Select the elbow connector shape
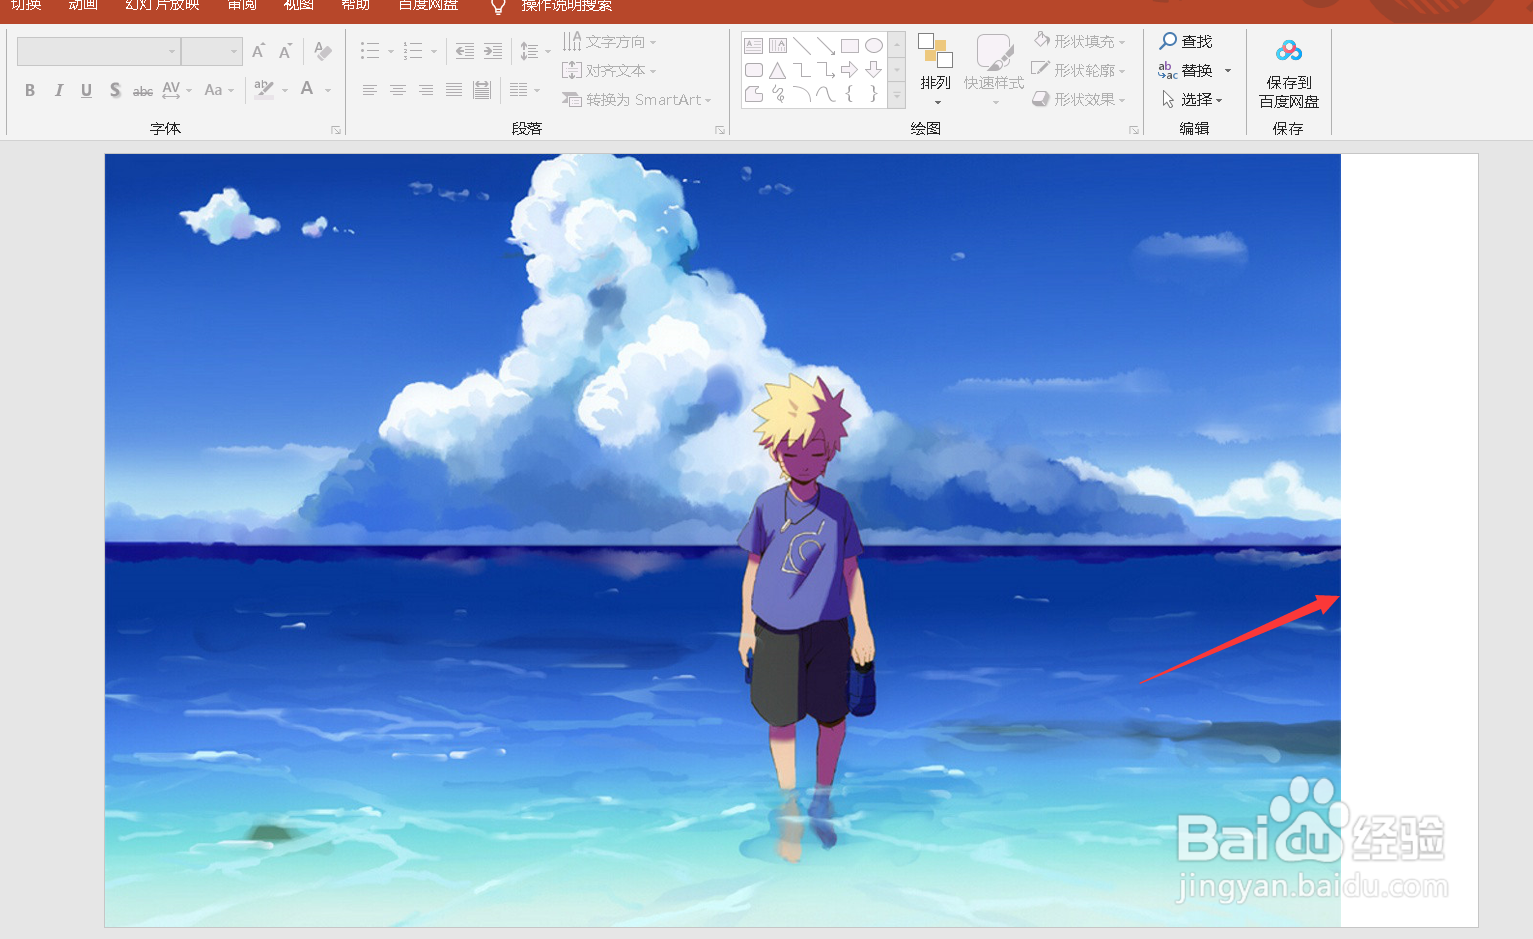 802,70
